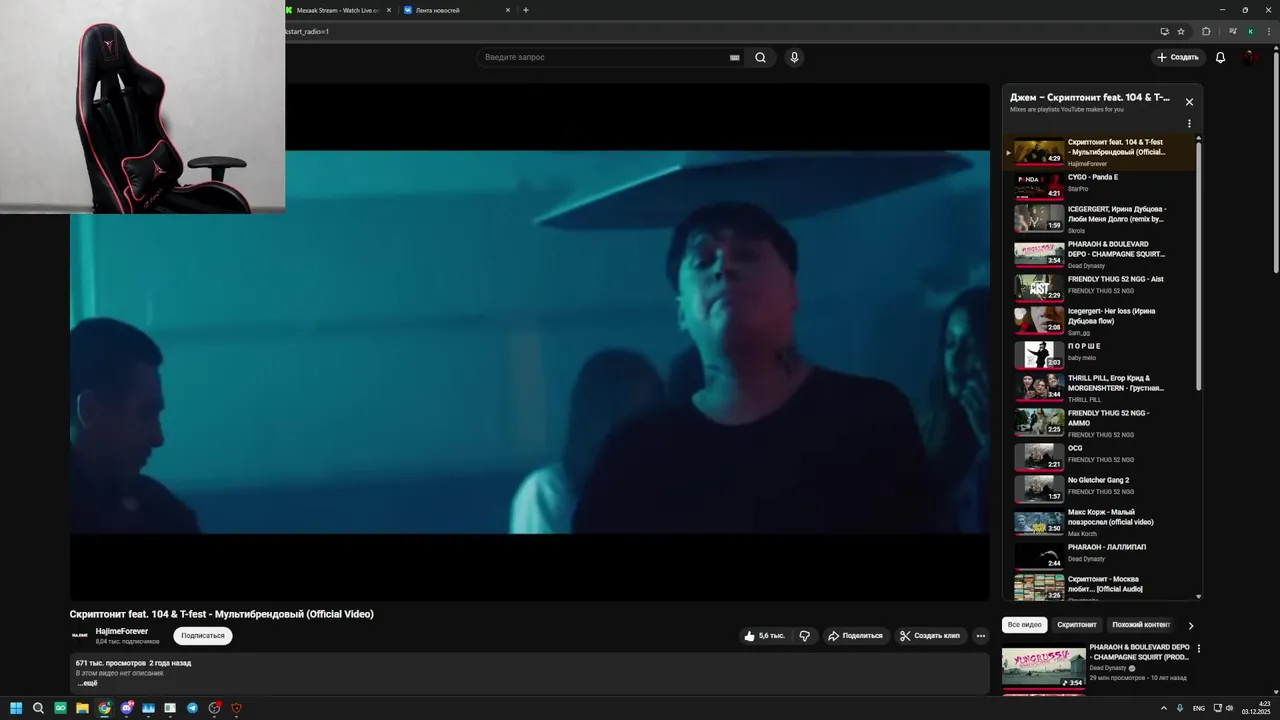Click the Создать button in the header

pyautogui.click(x=1178, y=58)
